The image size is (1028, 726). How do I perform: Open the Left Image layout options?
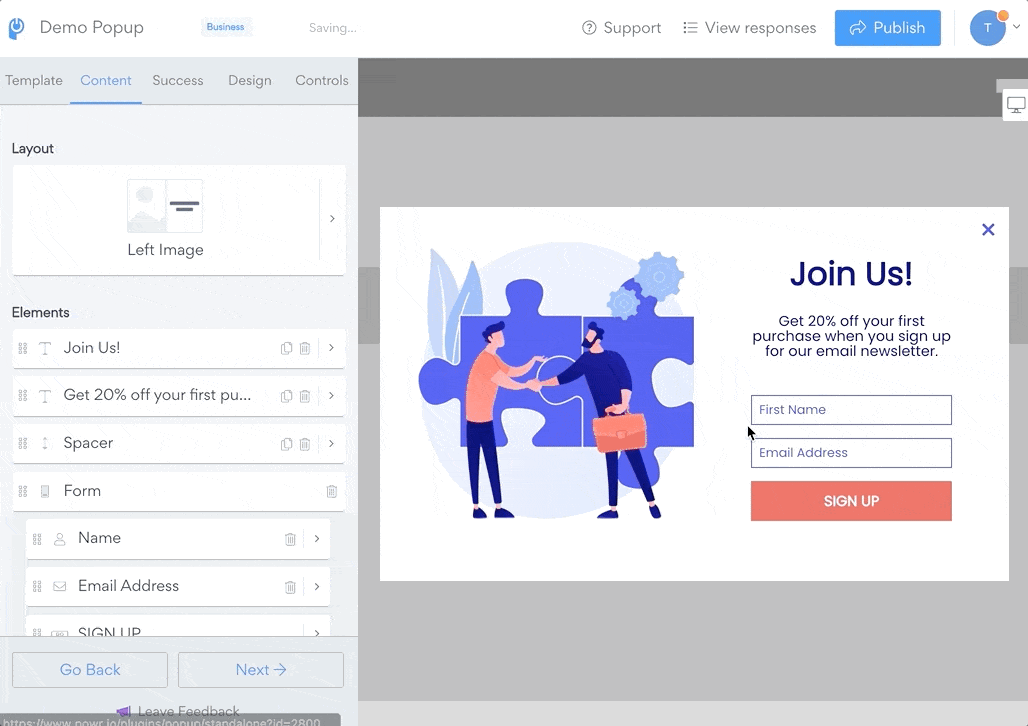coord(332,219)
